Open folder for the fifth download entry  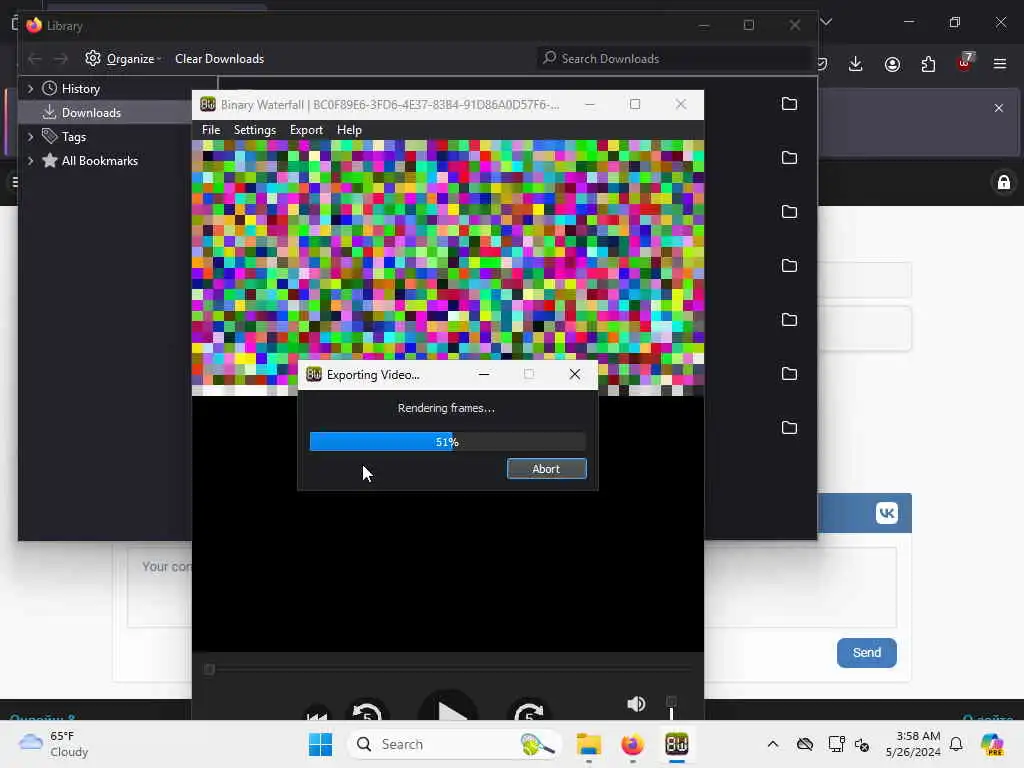(790, 319)
